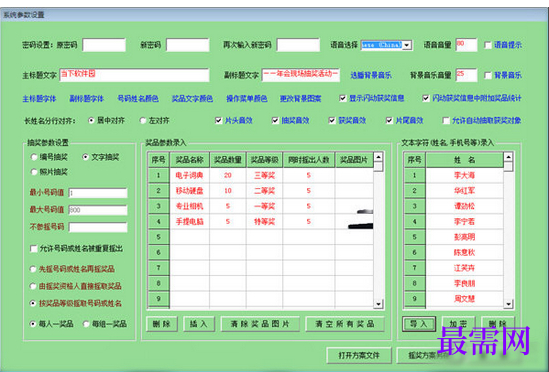Image resolution: width=549 pixels, height=372 pixels.
Task: Select 先摇号码或姓名再摇奖品 radio option
Action: click(33, 269)
